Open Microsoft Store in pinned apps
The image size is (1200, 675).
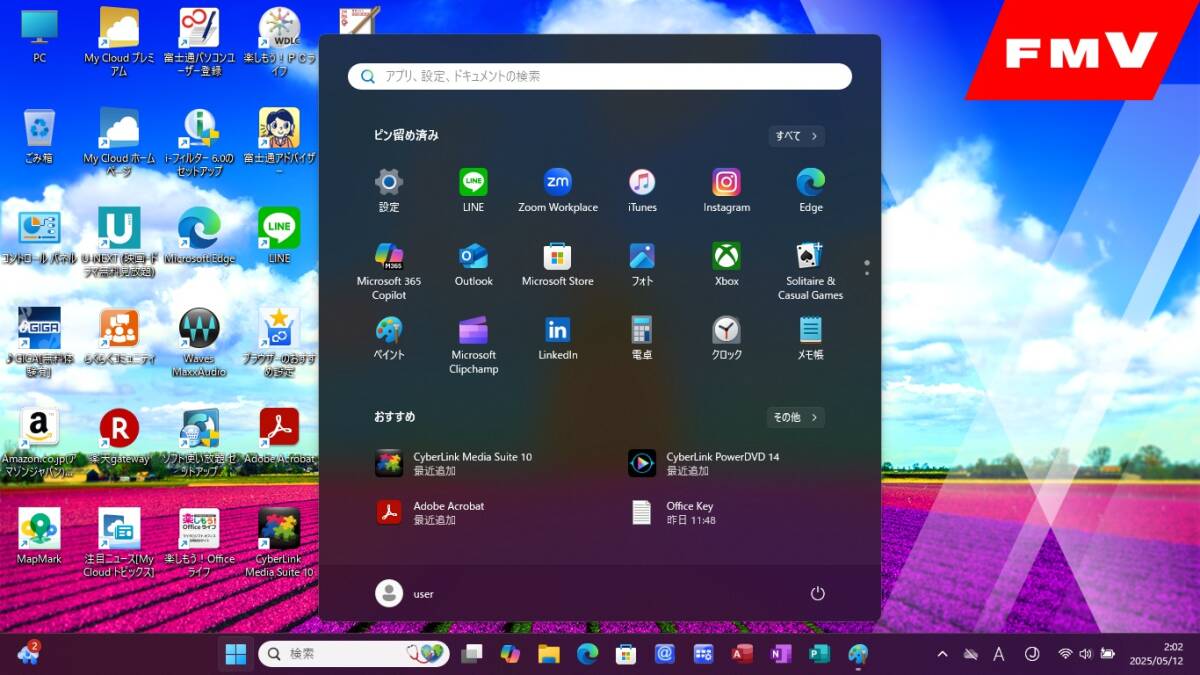point(558,264)
